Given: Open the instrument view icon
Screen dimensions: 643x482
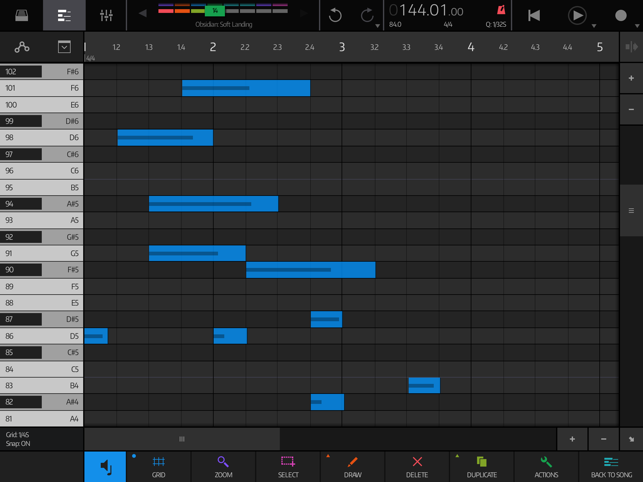Looking at the screenshot, I should coord(21,15).
